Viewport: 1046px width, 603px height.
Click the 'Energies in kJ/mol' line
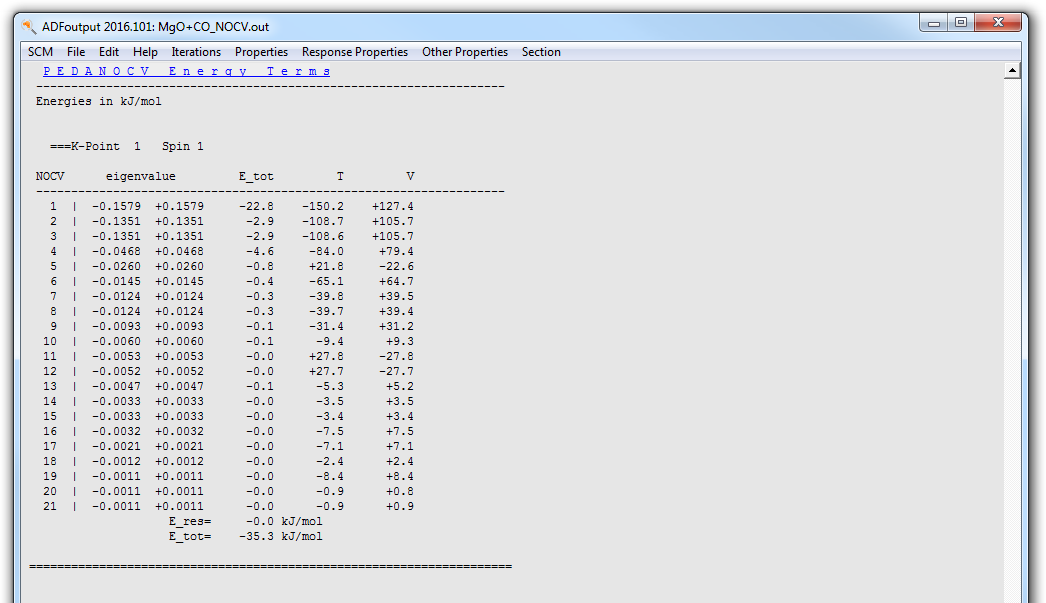click(99, 101)
